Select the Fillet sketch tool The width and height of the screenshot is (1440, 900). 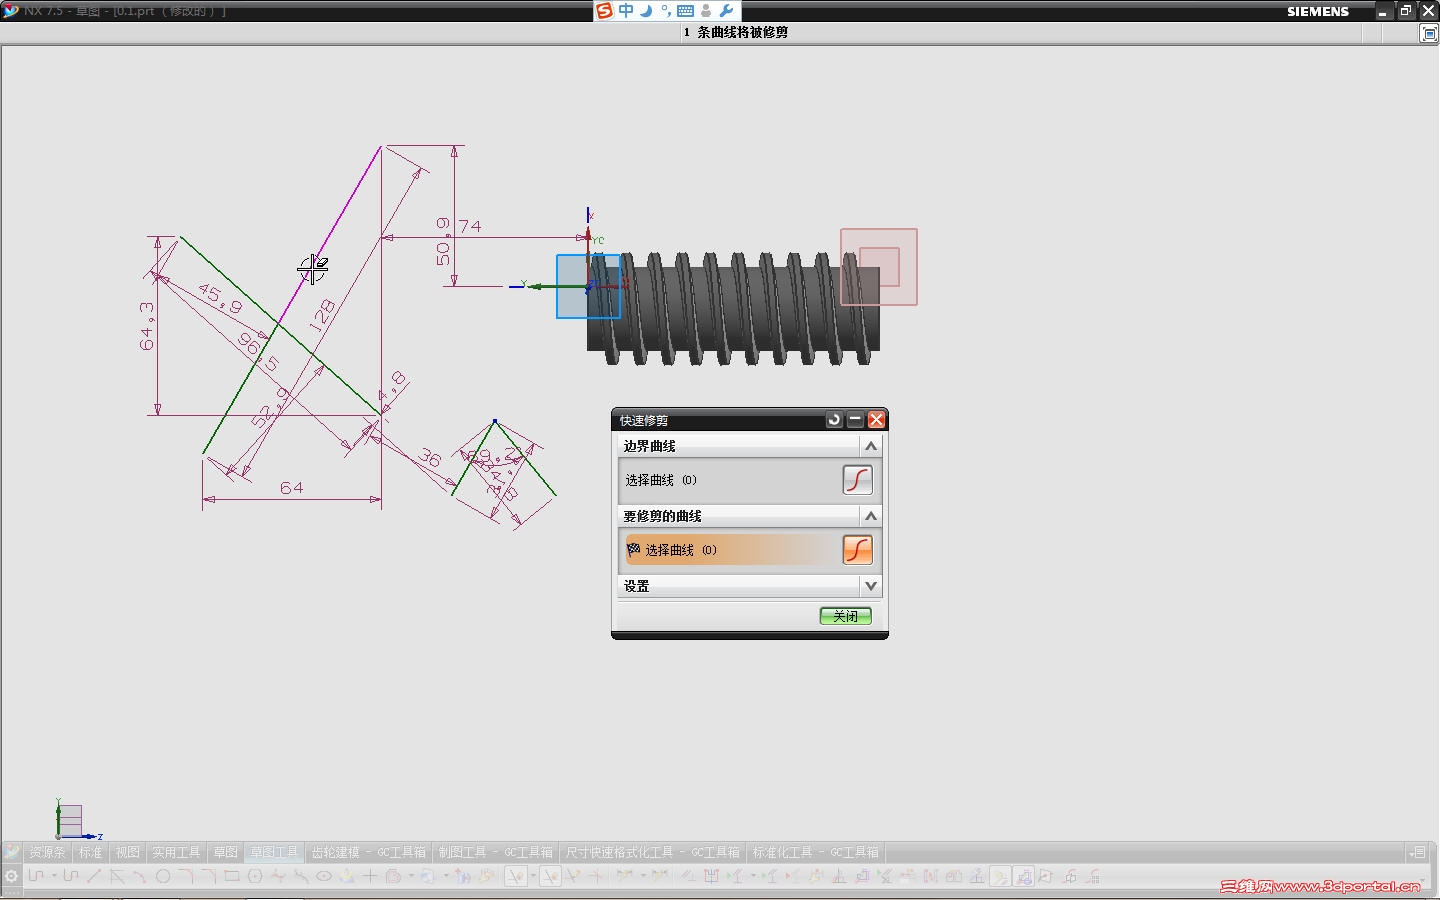[186, 877]
